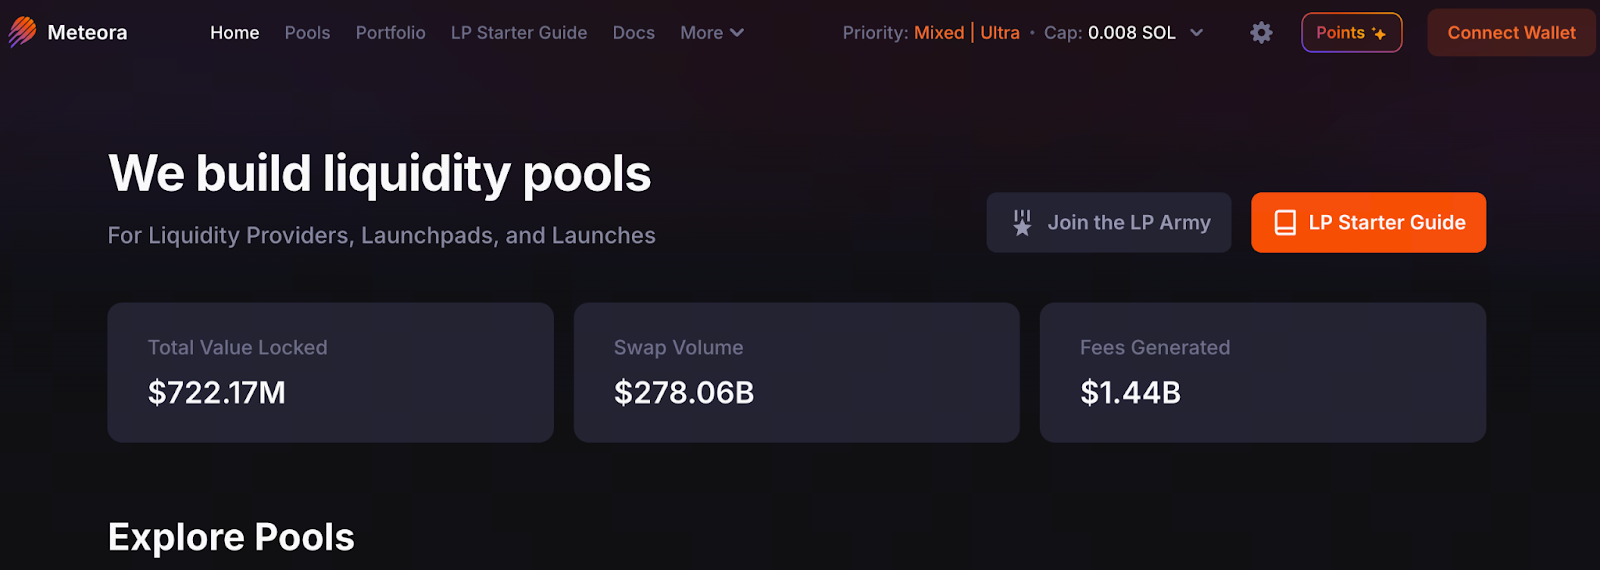Viewport: 1600px width, 570px height.
Task: Open the priority fee cap dropdown arrow
Action: (1197, 33)
